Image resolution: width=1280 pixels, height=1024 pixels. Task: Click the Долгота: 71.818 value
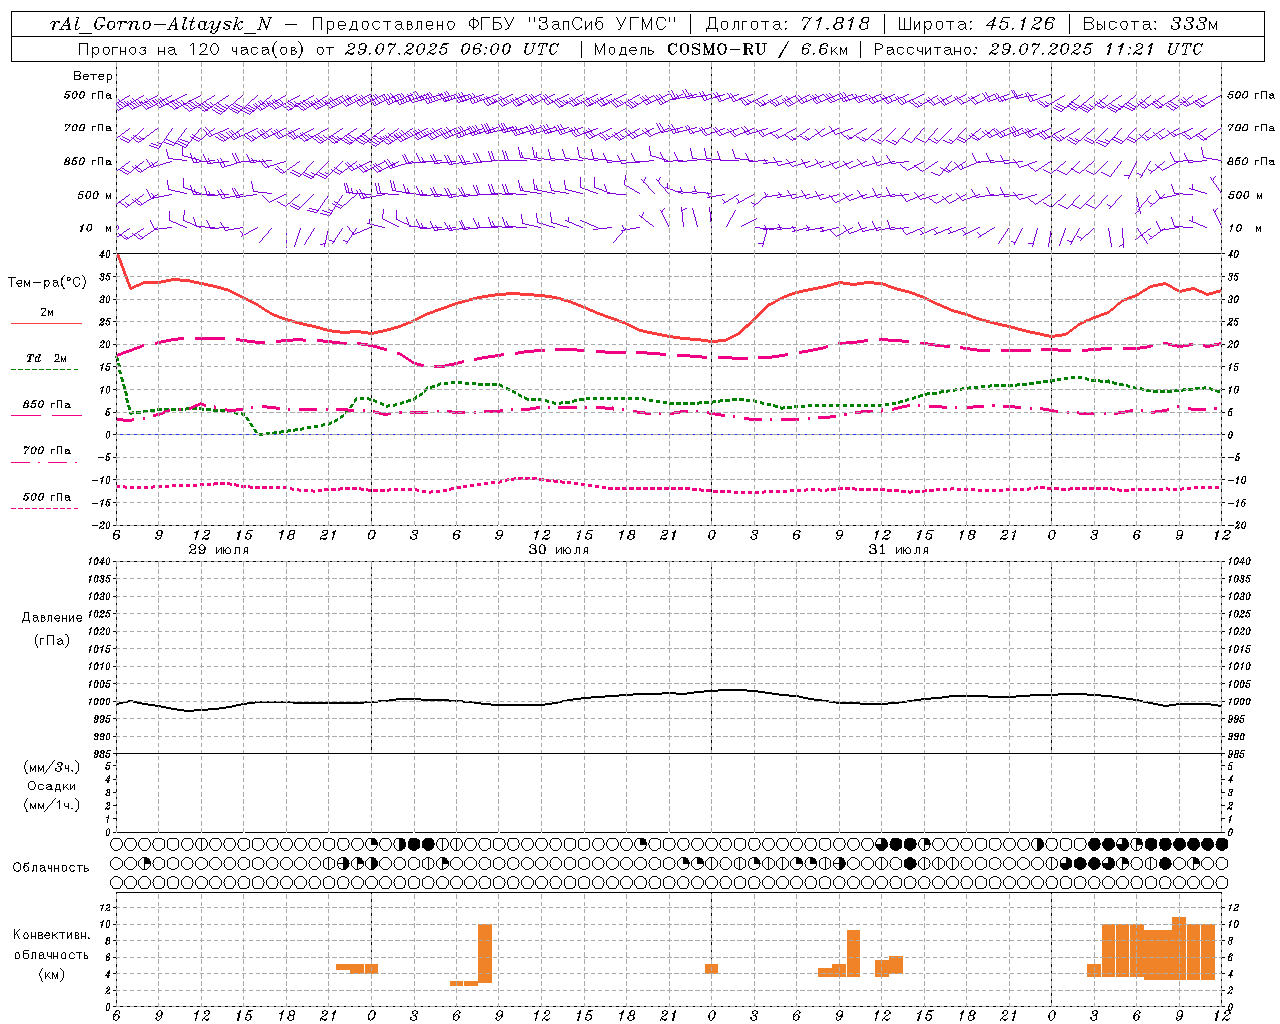(788, 25)
